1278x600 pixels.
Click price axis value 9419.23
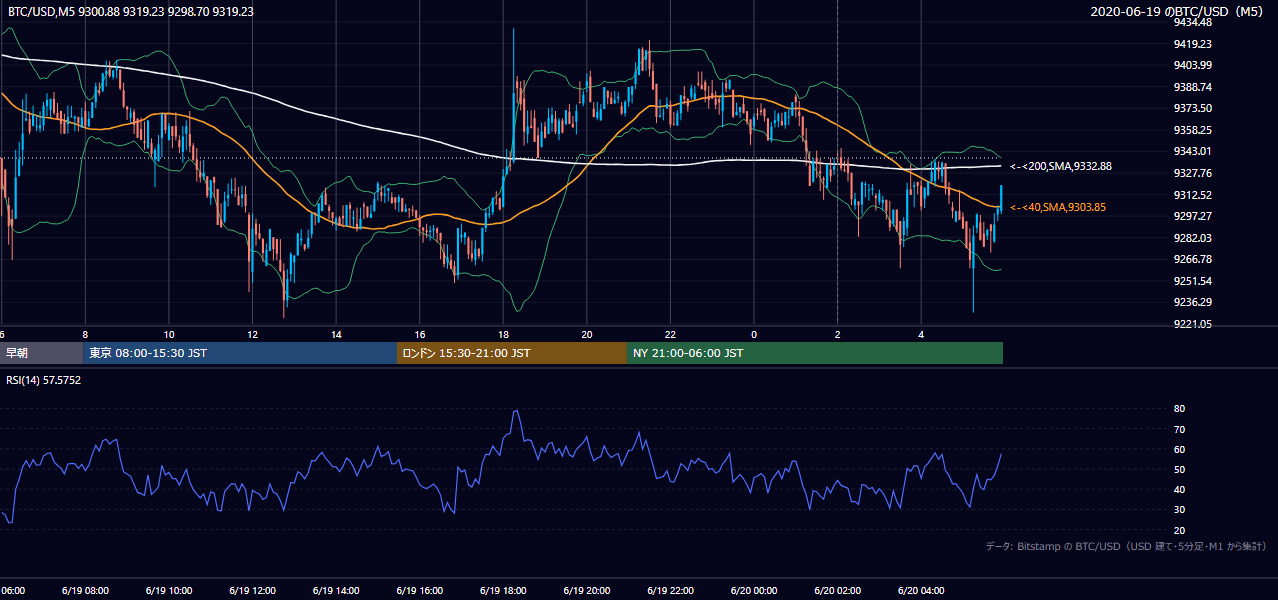pos(1193,44)
